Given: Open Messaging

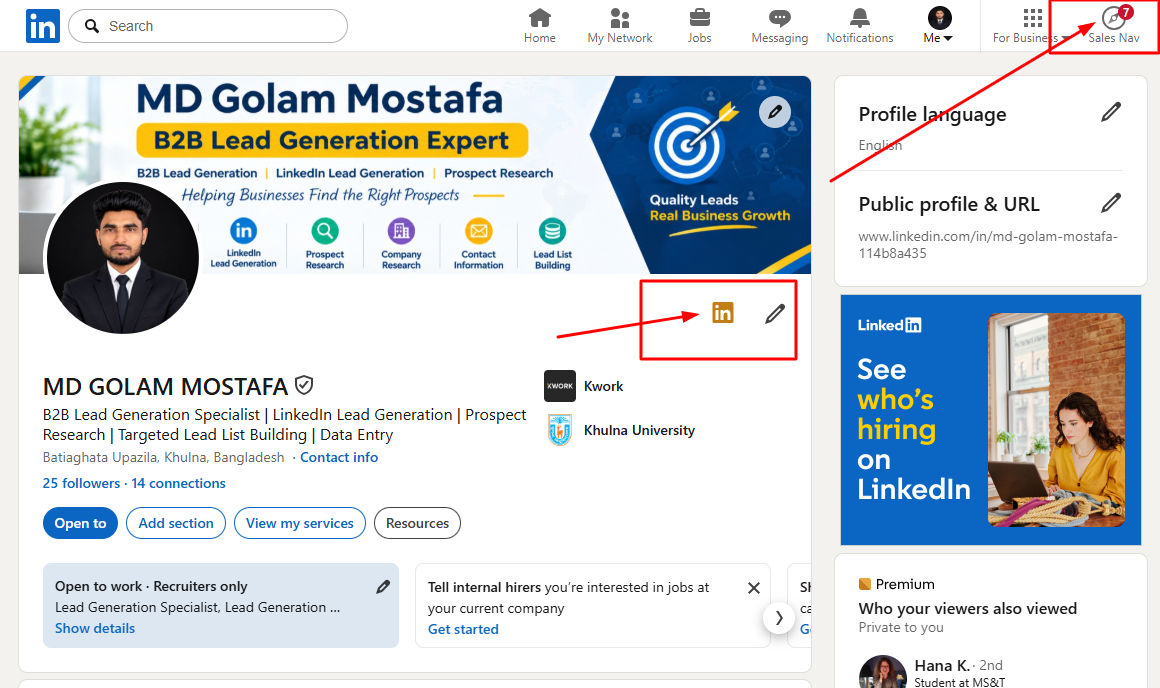Looking at the screenshot, I should coord(780,26).
